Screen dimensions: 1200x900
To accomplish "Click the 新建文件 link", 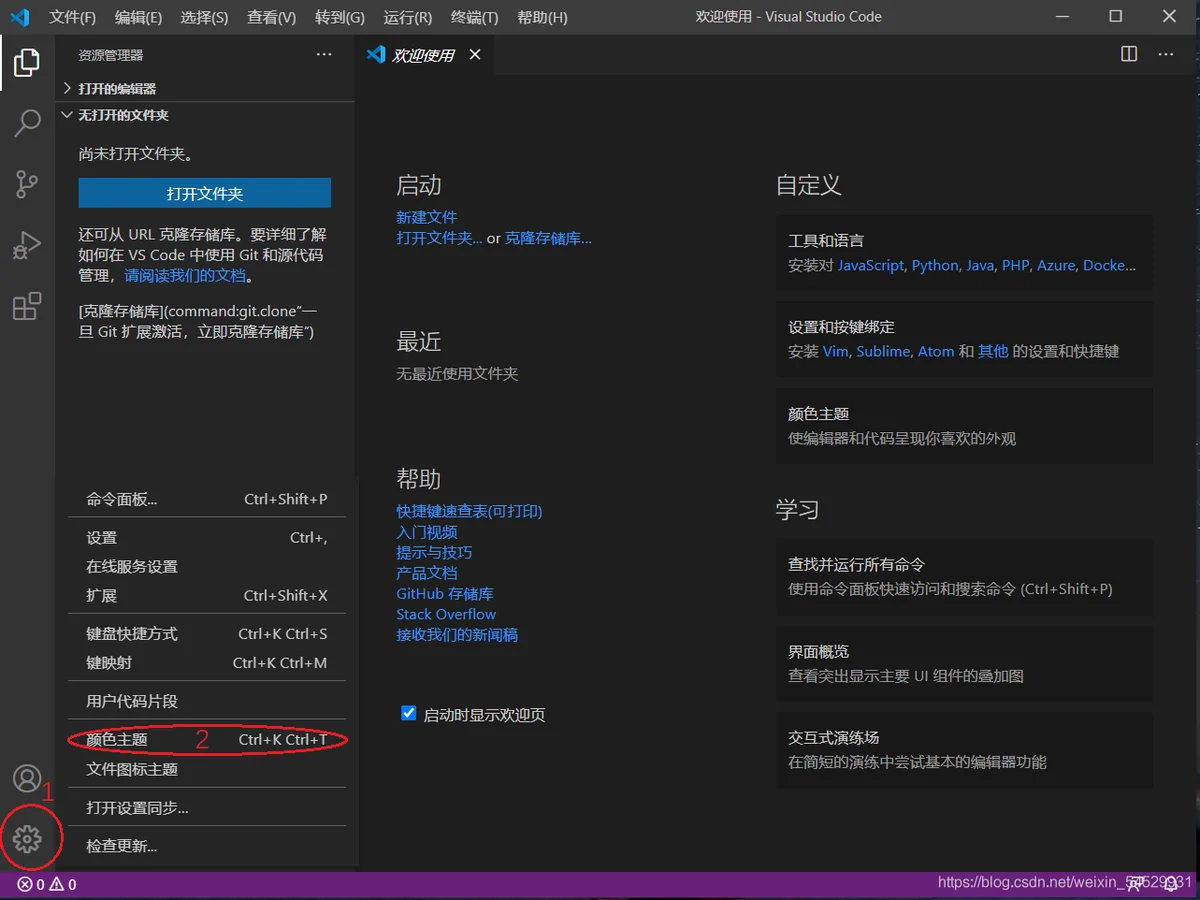I will [x=427, y=217].
